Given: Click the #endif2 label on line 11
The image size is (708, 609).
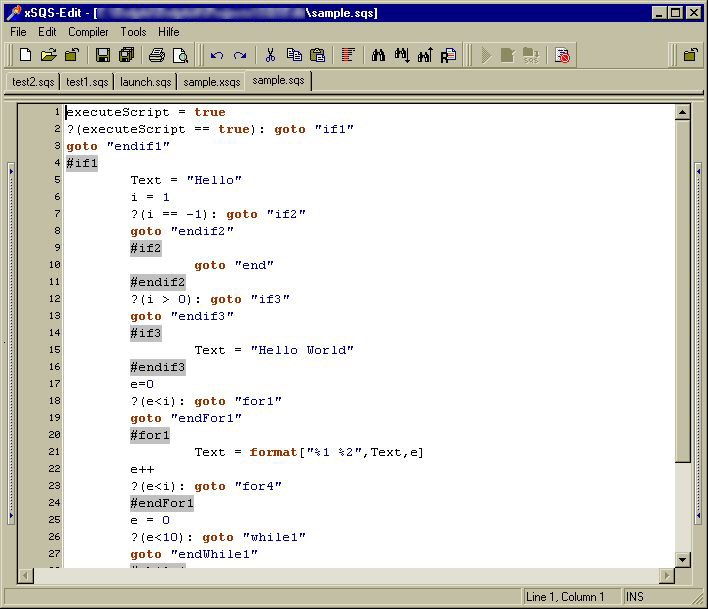Looking at the screenshot, I should 158,282.
